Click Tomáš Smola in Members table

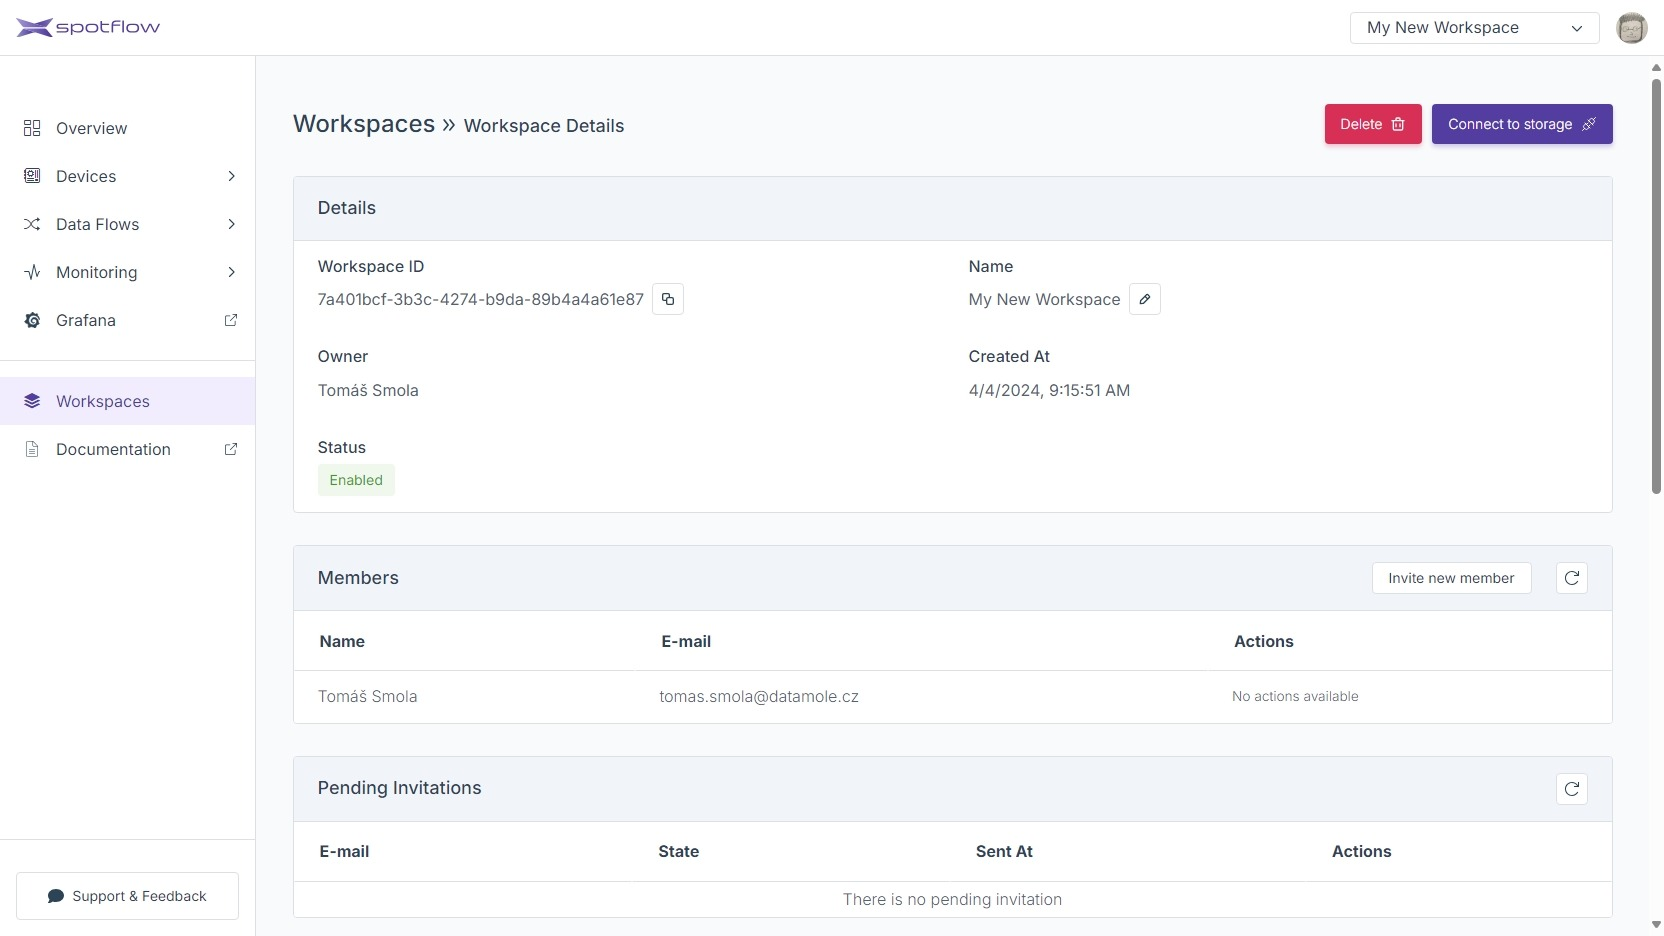[x=367, y=696]
